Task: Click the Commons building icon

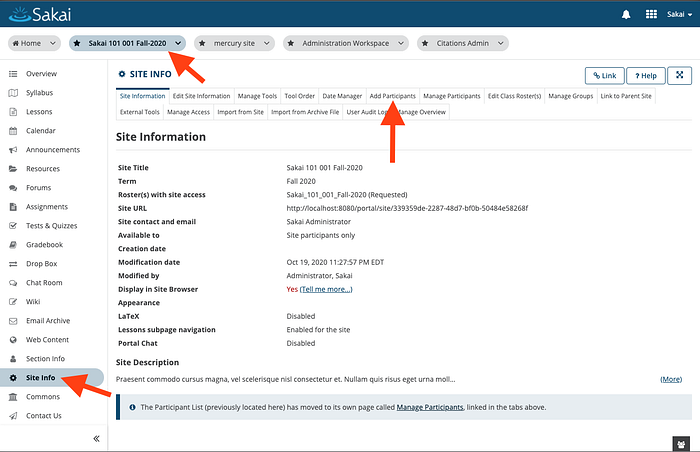Action: coord(13,397)
